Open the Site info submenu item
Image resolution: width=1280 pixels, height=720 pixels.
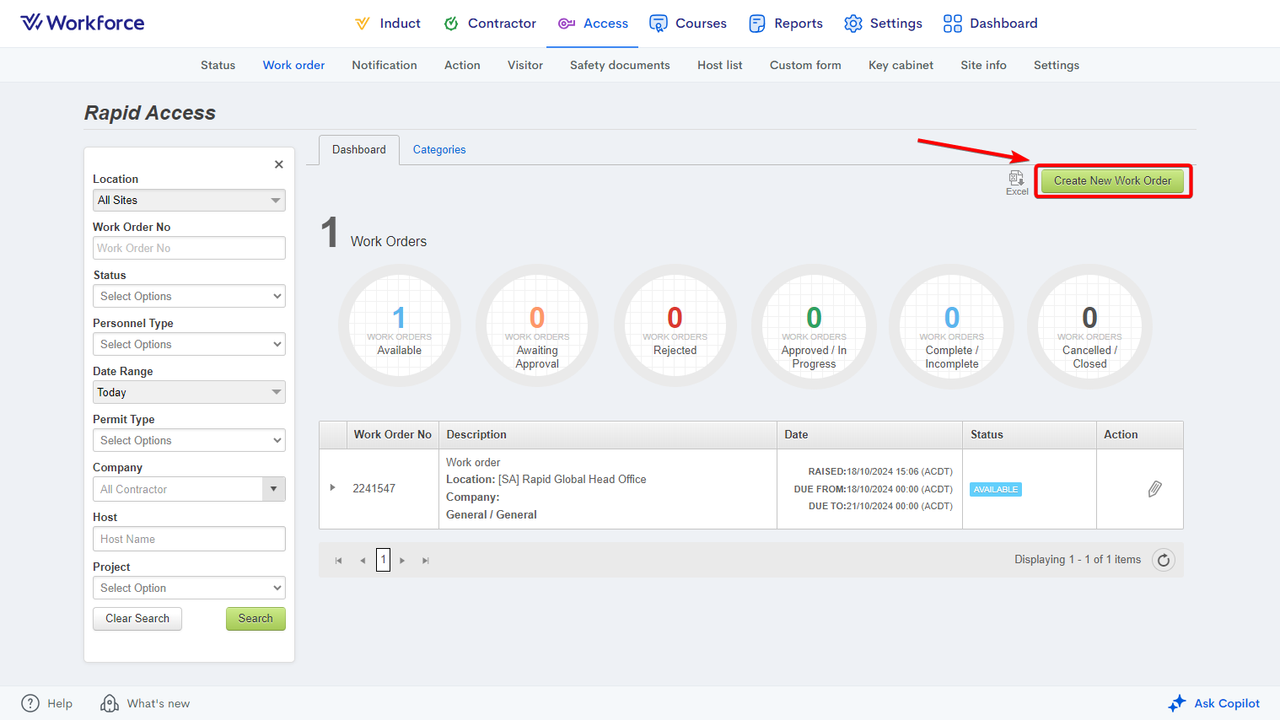point(984,65)
